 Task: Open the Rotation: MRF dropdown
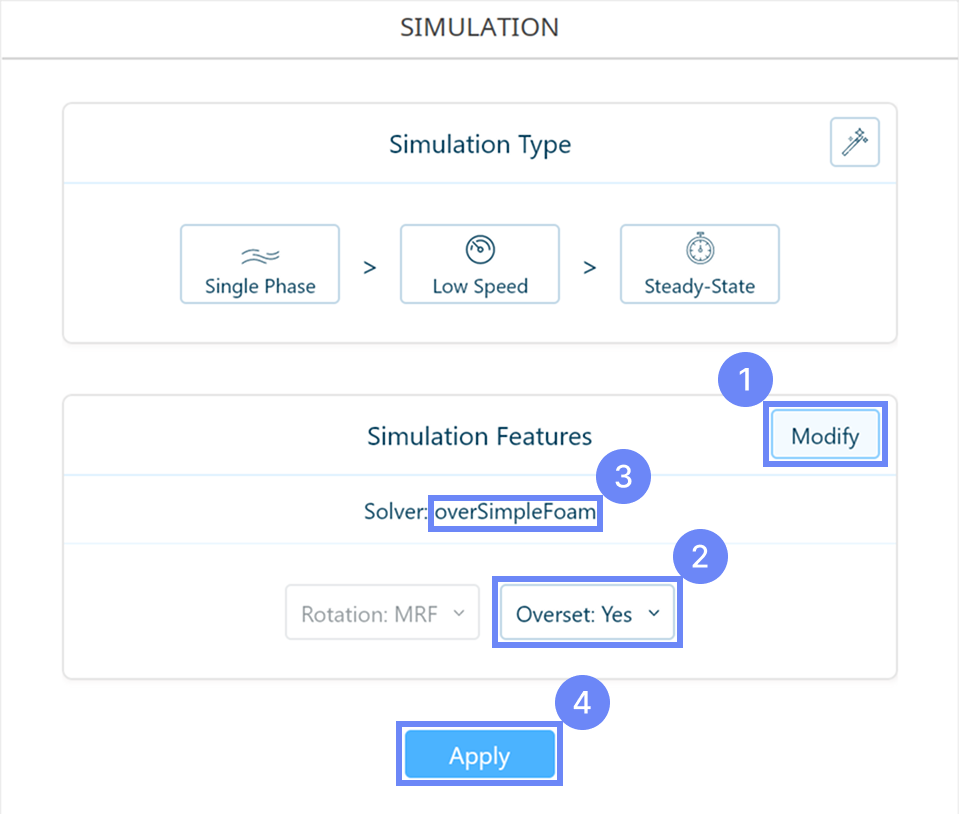(382, 612)
